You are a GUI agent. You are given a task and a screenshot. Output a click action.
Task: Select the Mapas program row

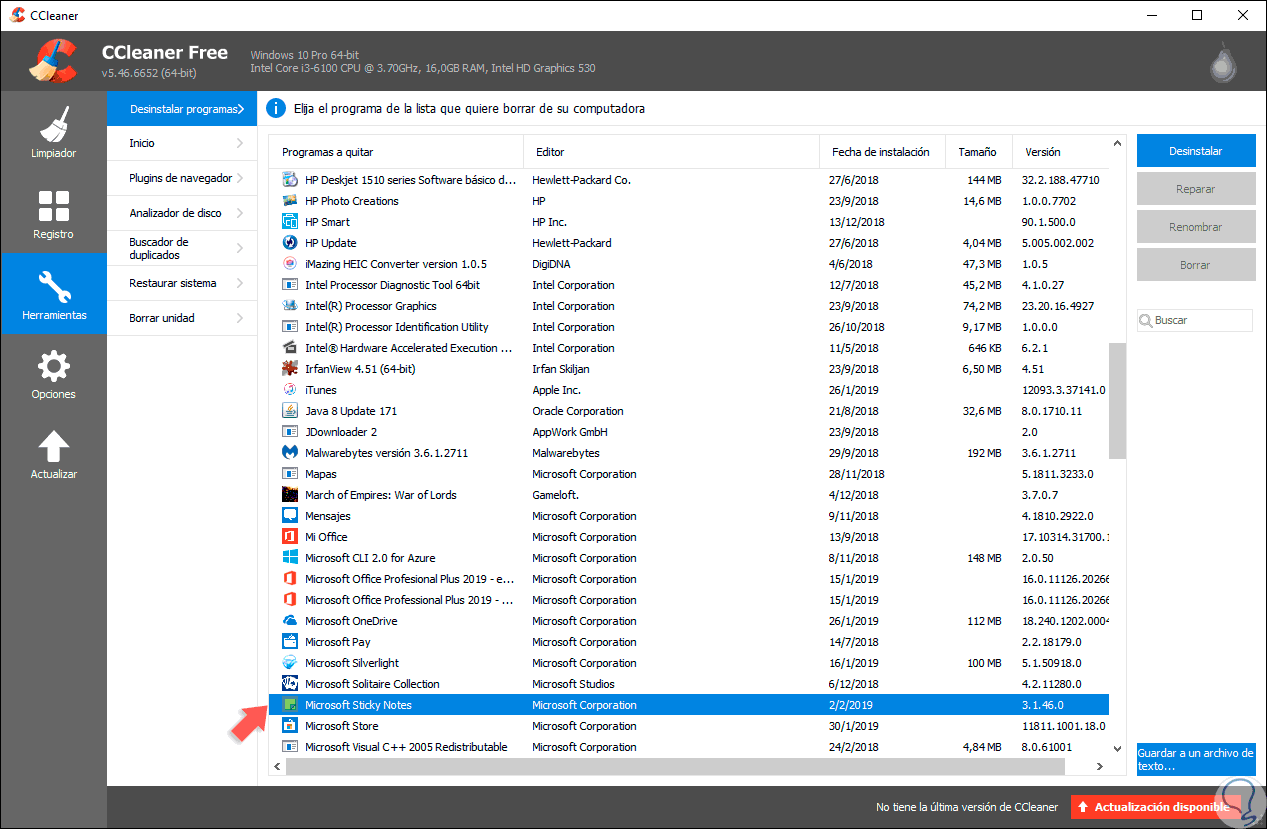(x=689, y=474)
